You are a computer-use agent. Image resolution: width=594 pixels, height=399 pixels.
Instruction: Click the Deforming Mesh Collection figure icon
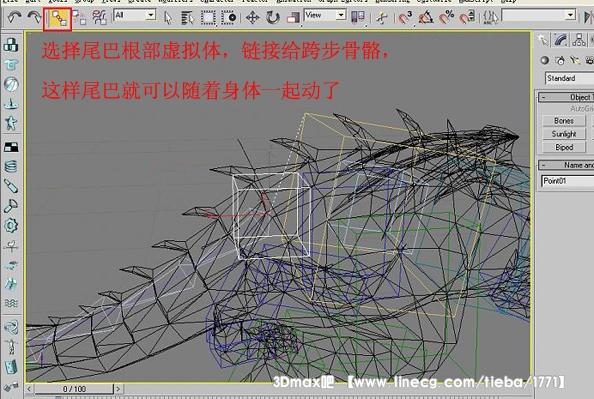coord(11,123)
